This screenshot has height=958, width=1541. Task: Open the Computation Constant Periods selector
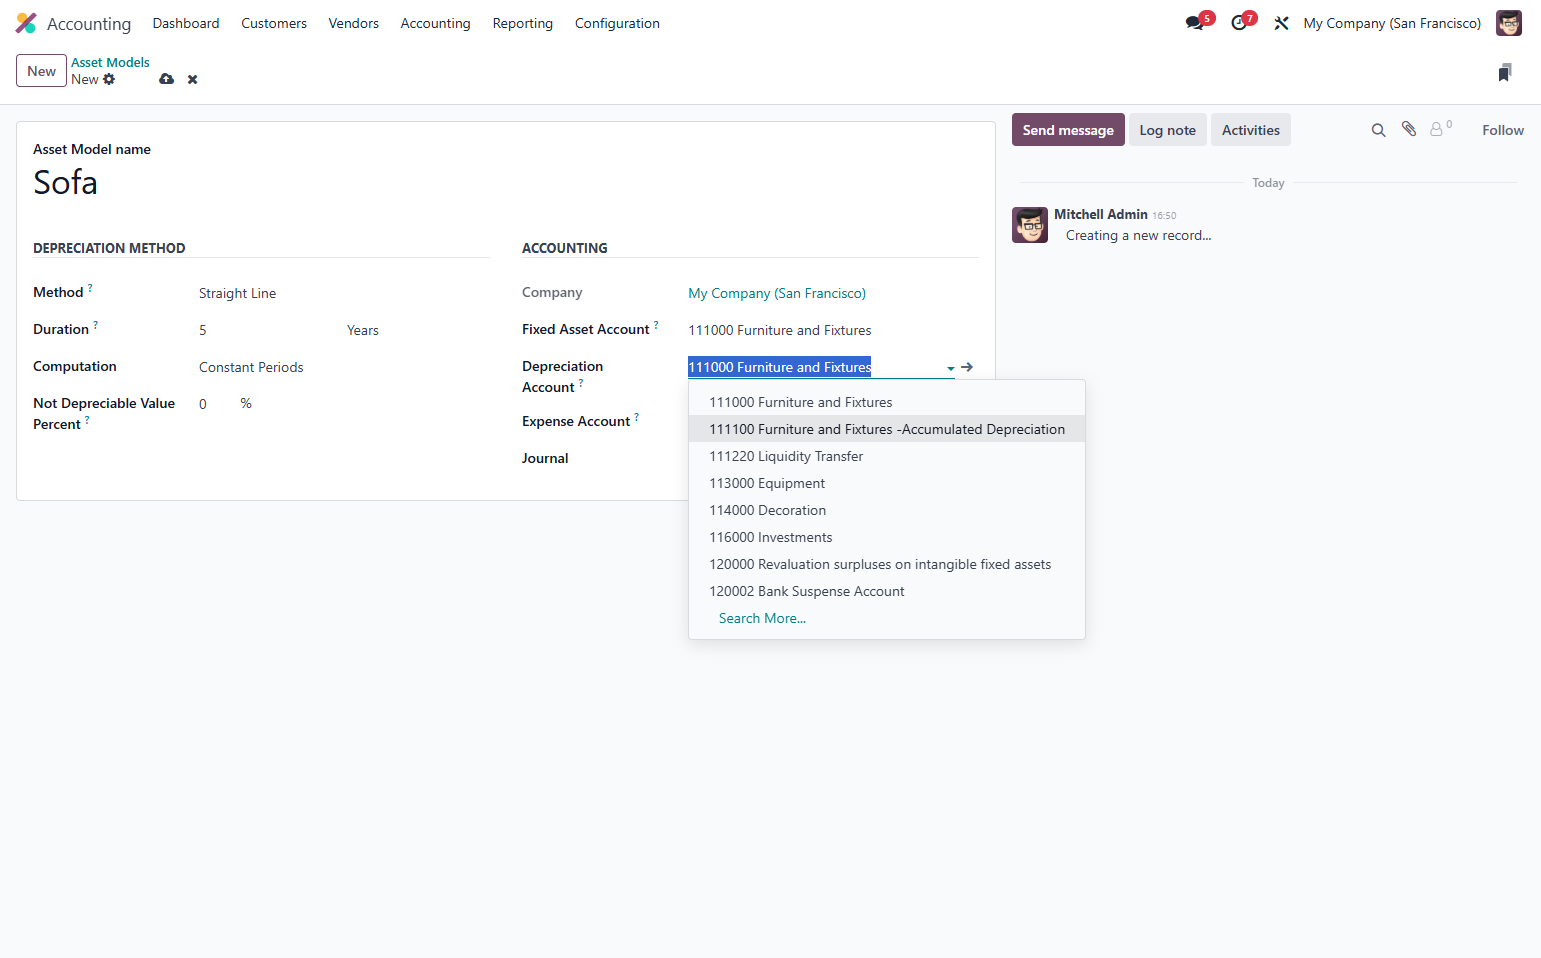[x=343, y=367]
